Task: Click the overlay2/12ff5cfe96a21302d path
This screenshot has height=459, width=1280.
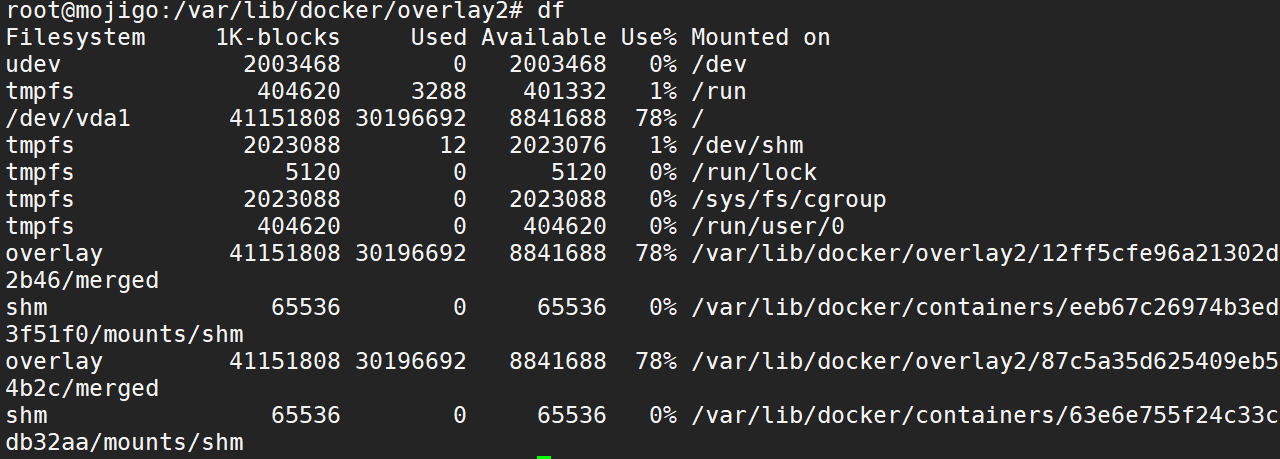Action: (985, 254)
